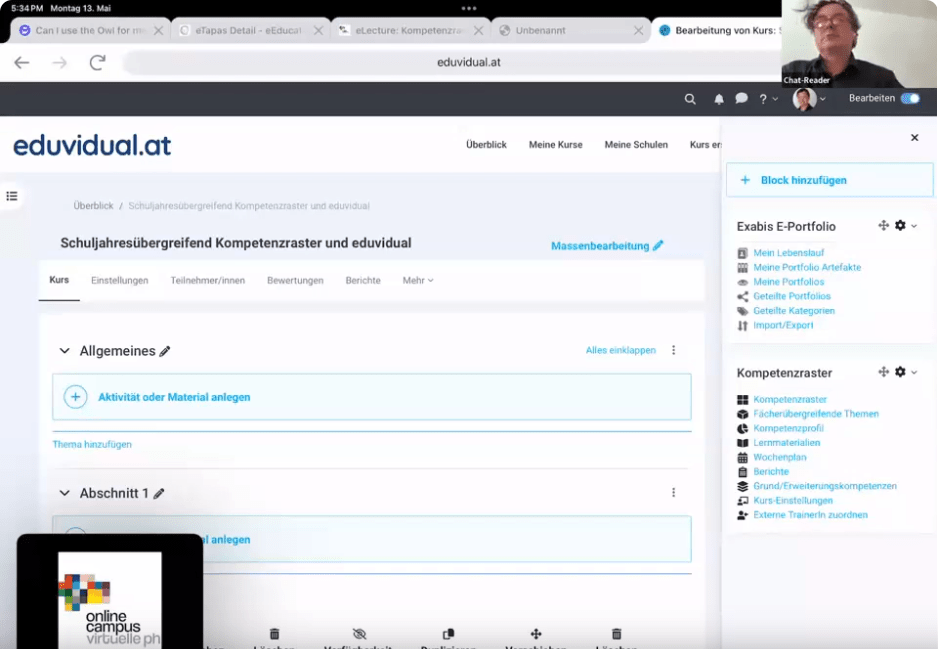938x649 pixels.
Task: Close the block drawer with X
Action: click(x=914, y=138)
